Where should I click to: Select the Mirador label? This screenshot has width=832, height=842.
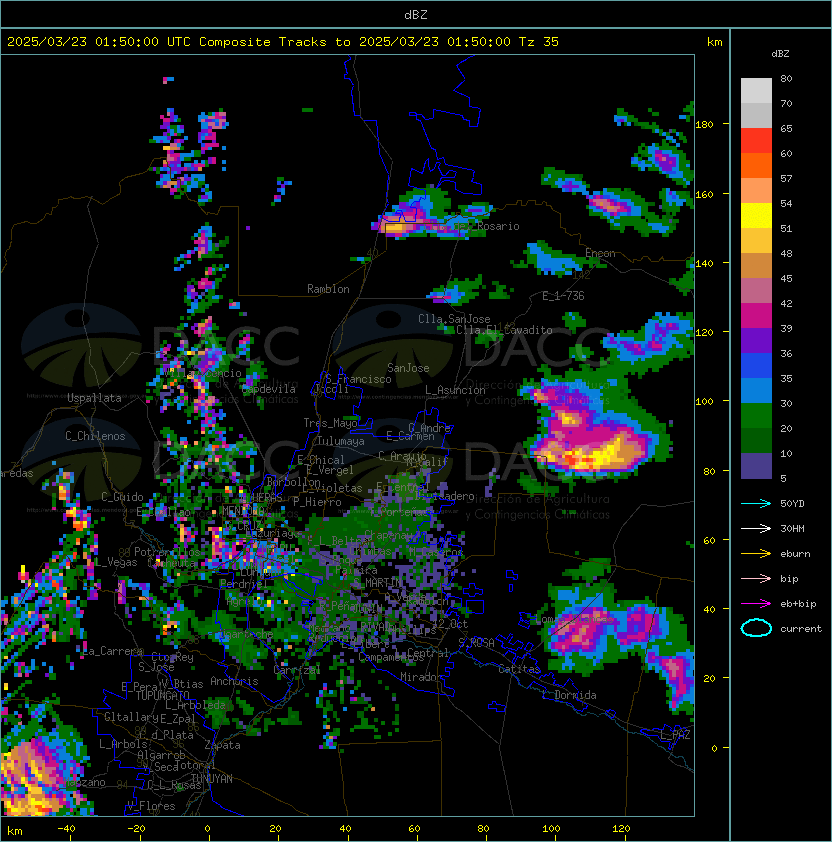421,677
